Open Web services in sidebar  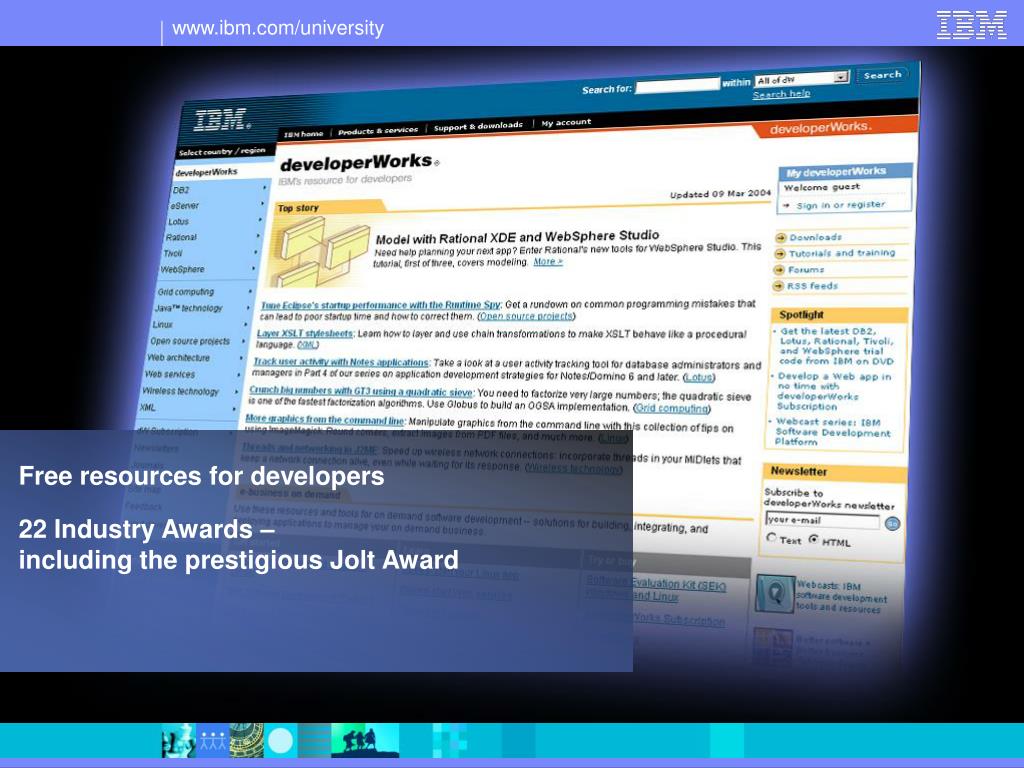pyautogui.click(x=170, y=374)
